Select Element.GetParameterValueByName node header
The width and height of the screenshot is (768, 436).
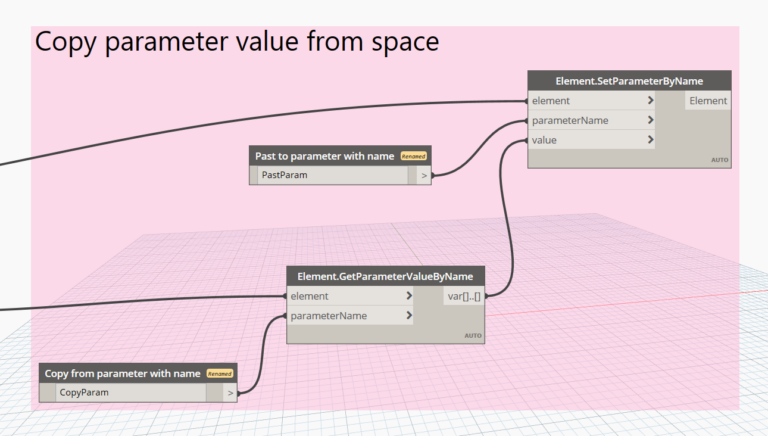pyautogui.click(x=385, y=276)
